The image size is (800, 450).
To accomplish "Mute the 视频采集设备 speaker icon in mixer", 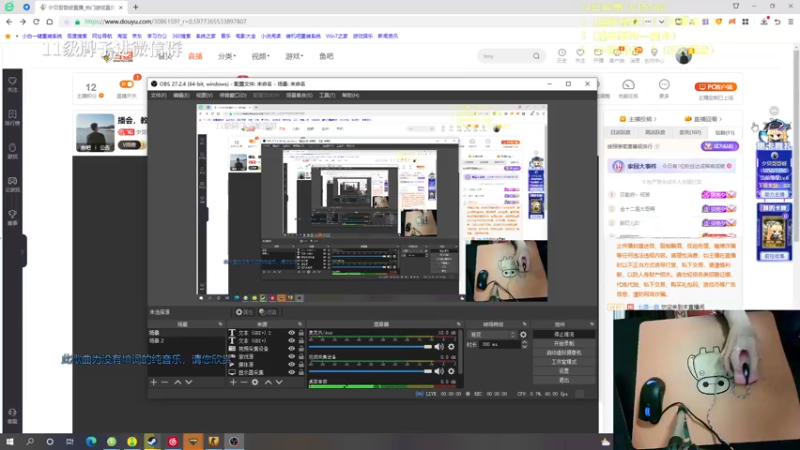I will (439, 371).
